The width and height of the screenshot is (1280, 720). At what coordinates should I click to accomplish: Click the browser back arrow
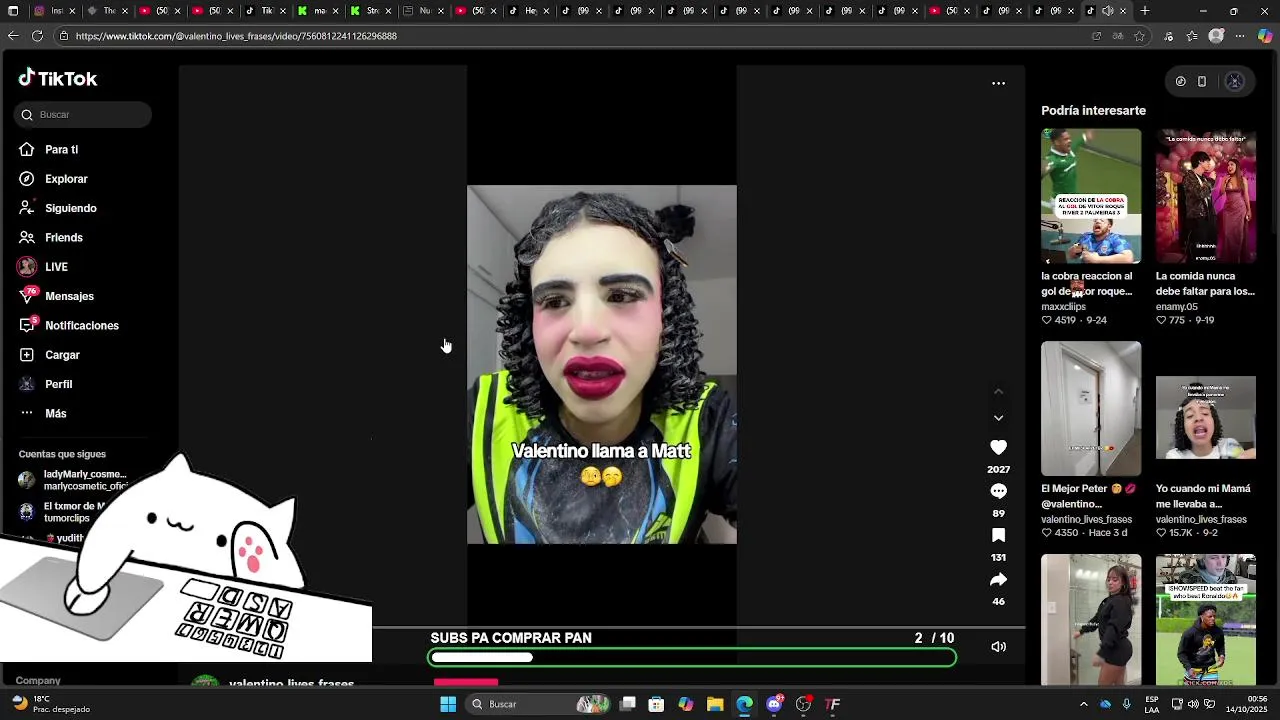[x=13, y=36]
